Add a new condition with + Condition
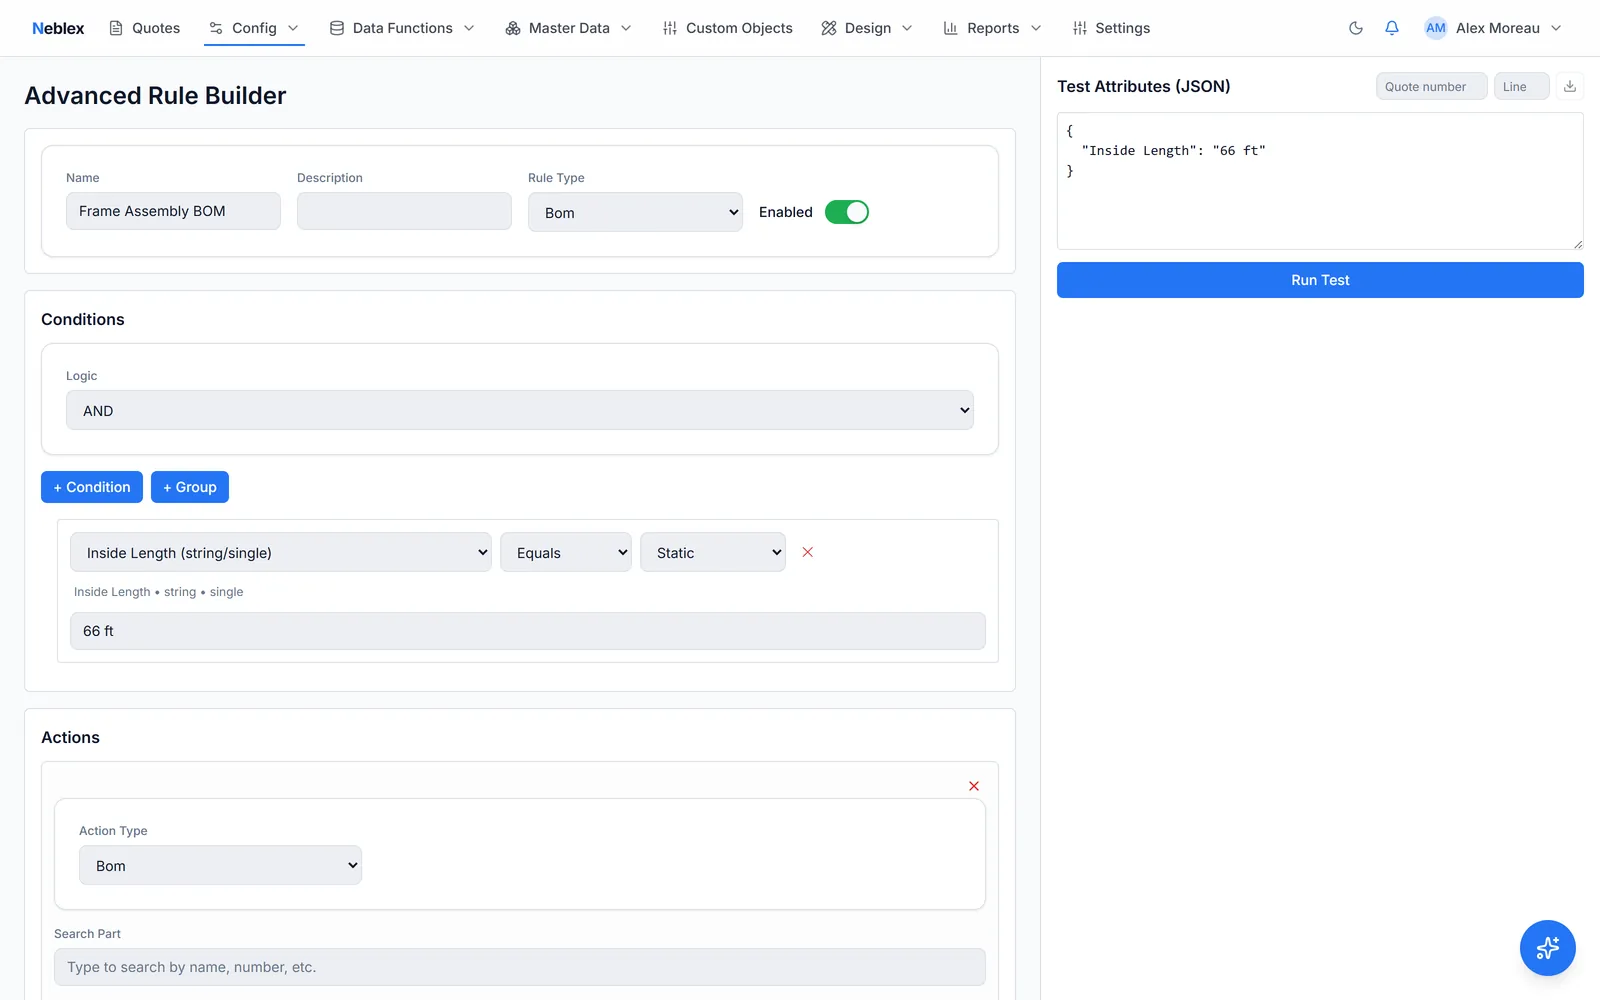Image resolution: width=1600 pixels, height=1000 pixels. [92, 487]
